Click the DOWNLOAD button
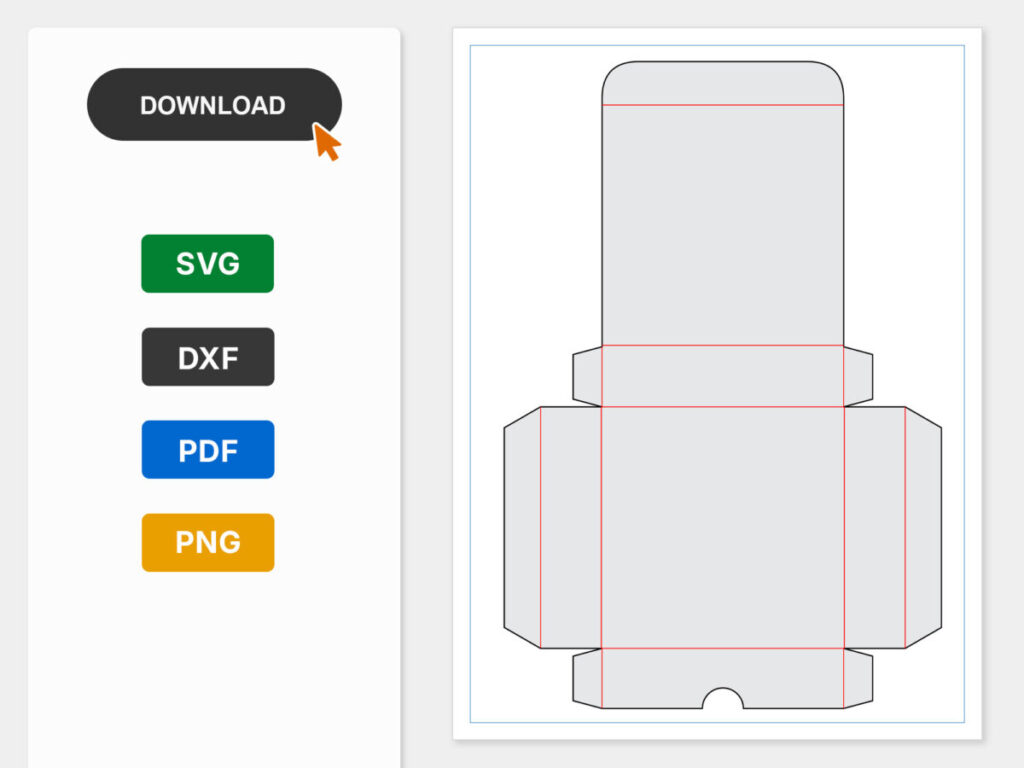Image resolution: width=1024 pixels, height=768 pixels. coord(213,104)
